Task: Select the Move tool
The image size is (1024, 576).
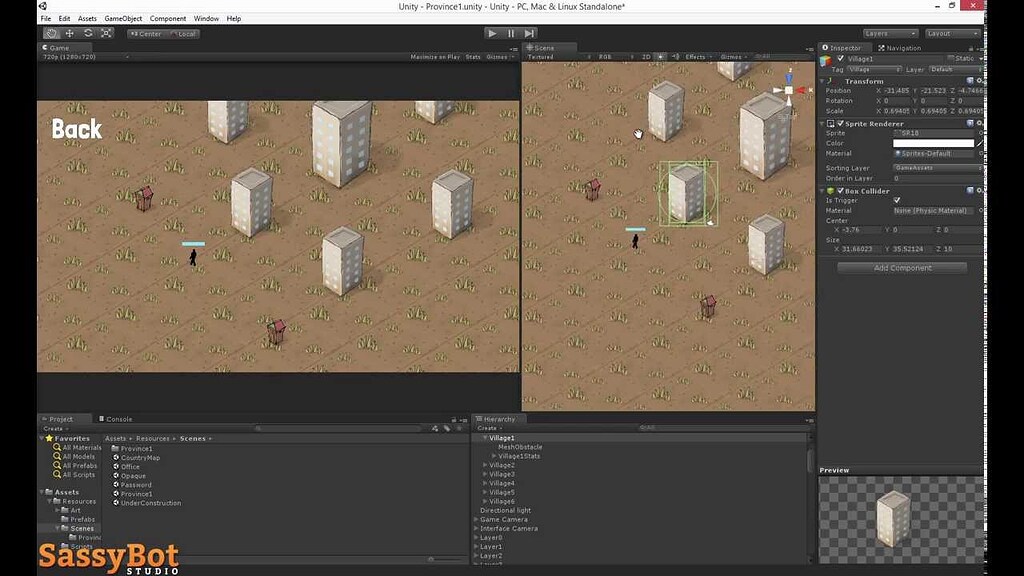Action: [70, 33]
